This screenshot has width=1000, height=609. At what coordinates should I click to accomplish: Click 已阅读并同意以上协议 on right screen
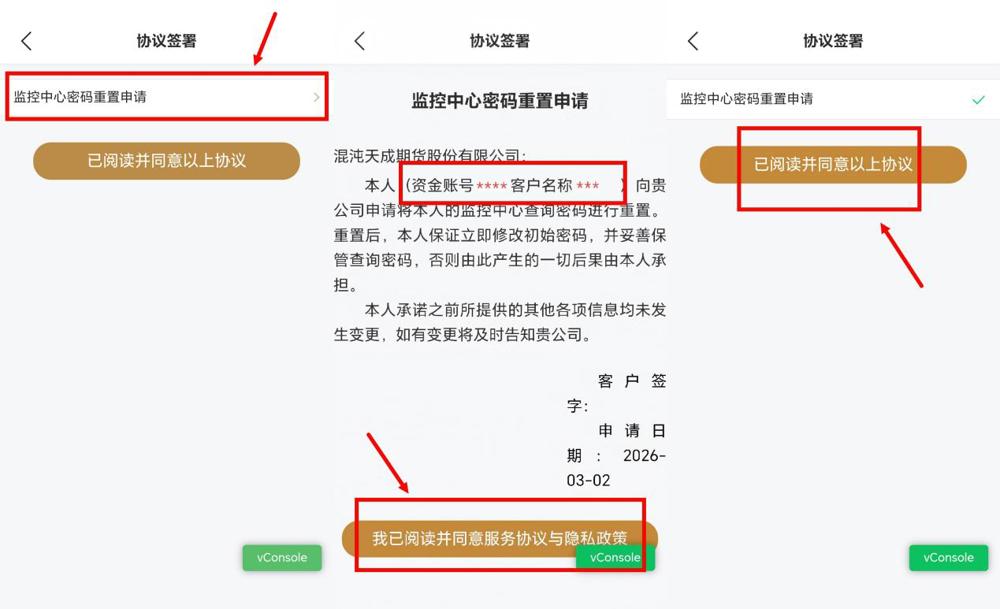click(x=833, y=165)
